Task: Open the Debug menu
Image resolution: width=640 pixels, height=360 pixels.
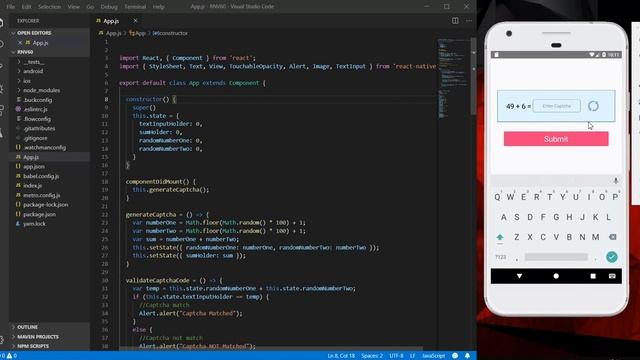Action: pyautogui.click(x=109, y=7)
